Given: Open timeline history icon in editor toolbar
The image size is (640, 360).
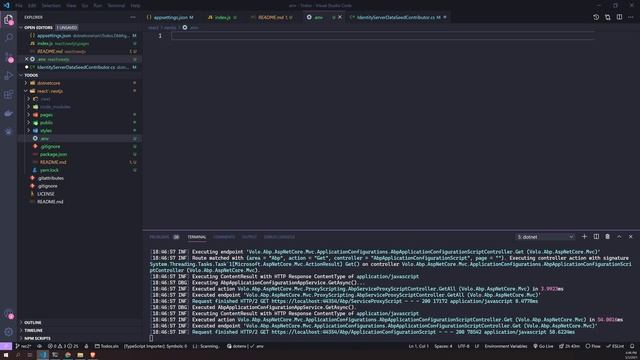Looking at the screenshot, I should pos(596,17).
